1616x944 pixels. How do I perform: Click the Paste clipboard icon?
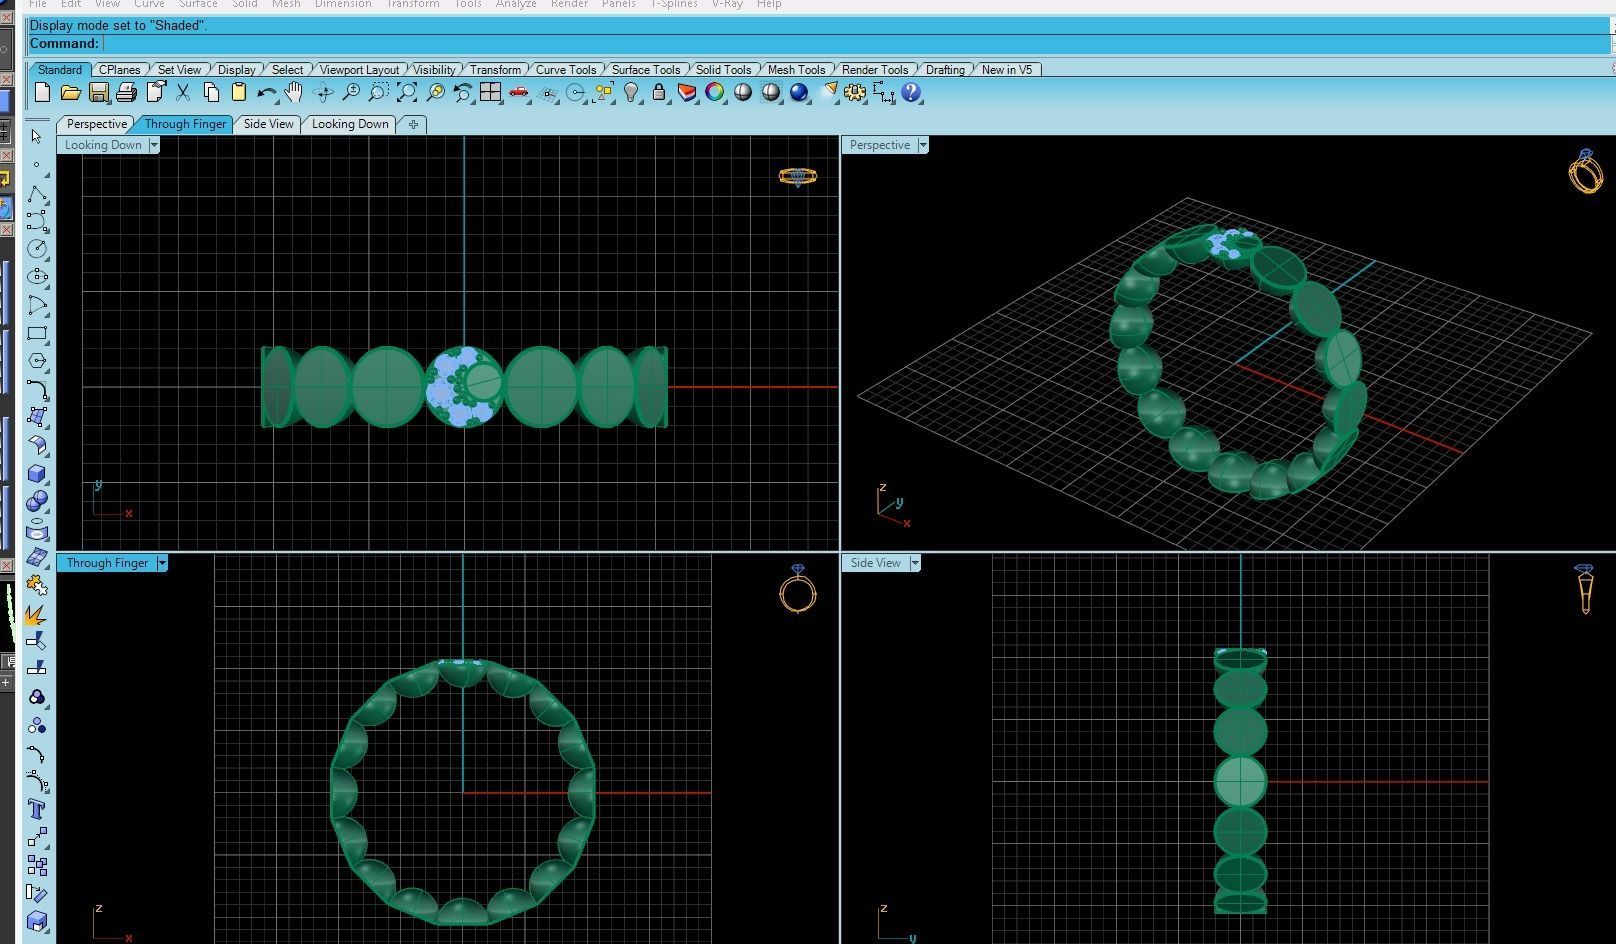click(x=239, y=93)
